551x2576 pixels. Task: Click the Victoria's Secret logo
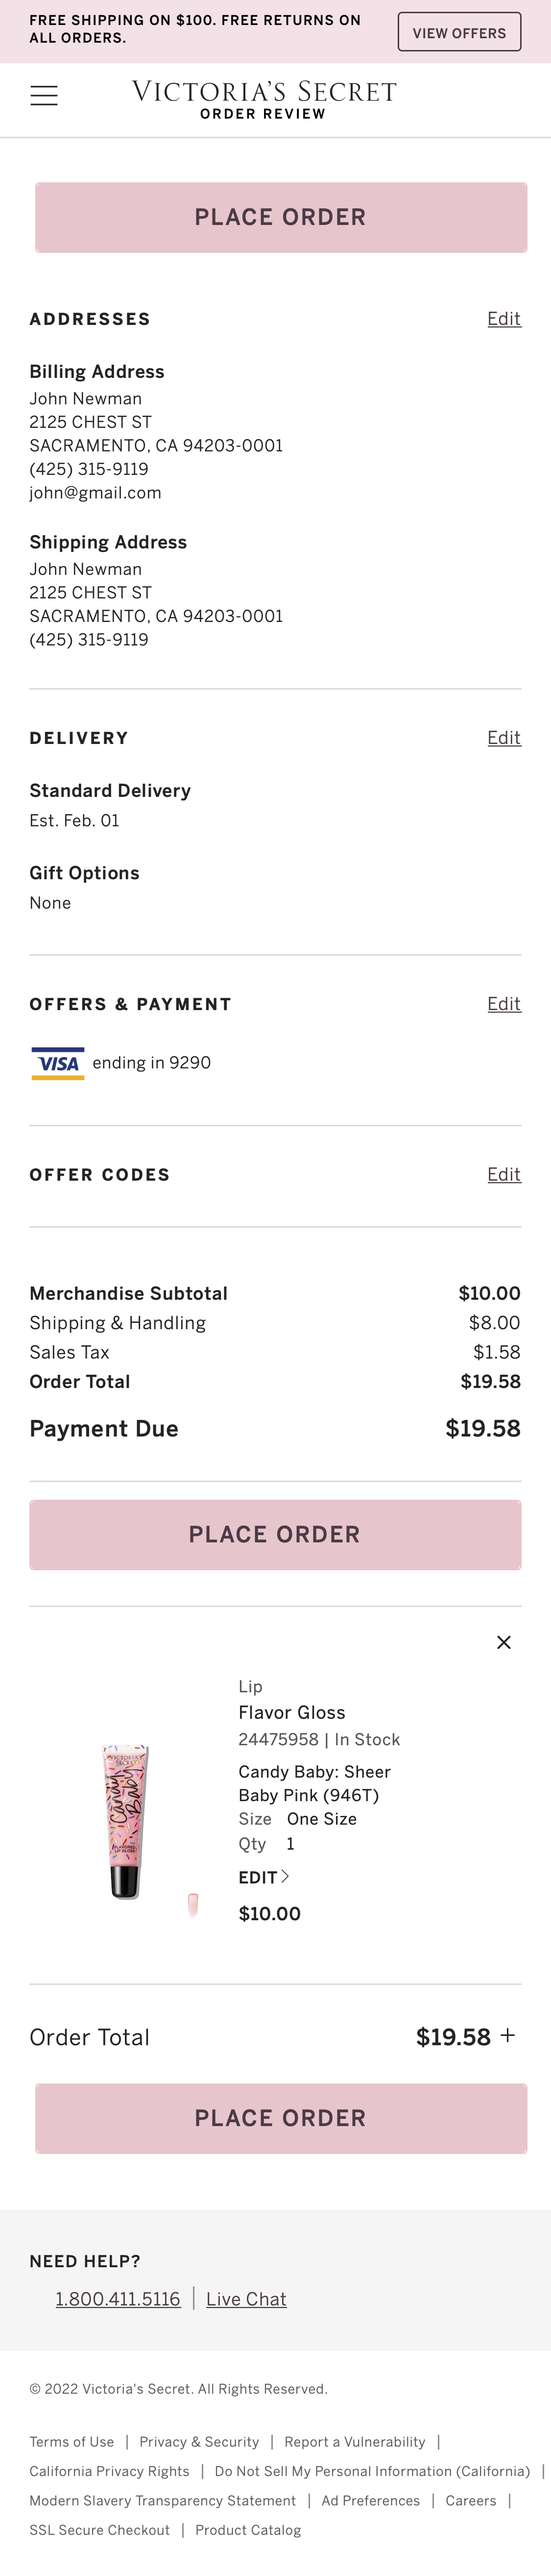pos(264,92)
